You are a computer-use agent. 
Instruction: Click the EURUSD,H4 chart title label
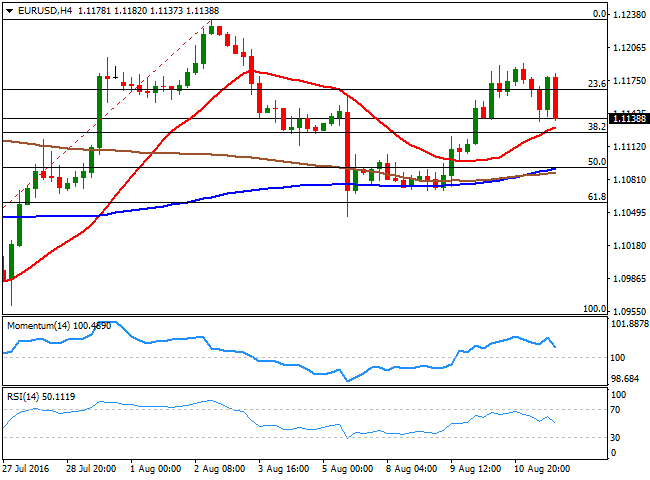38,10
